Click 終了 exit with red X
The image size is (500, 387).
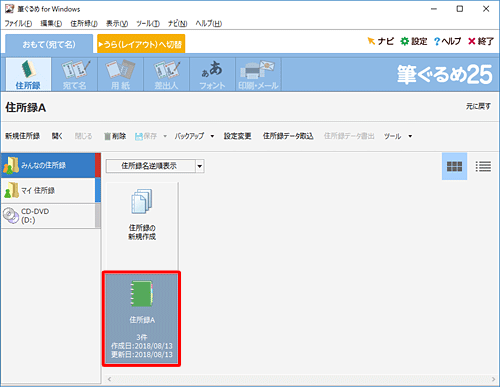481,41
